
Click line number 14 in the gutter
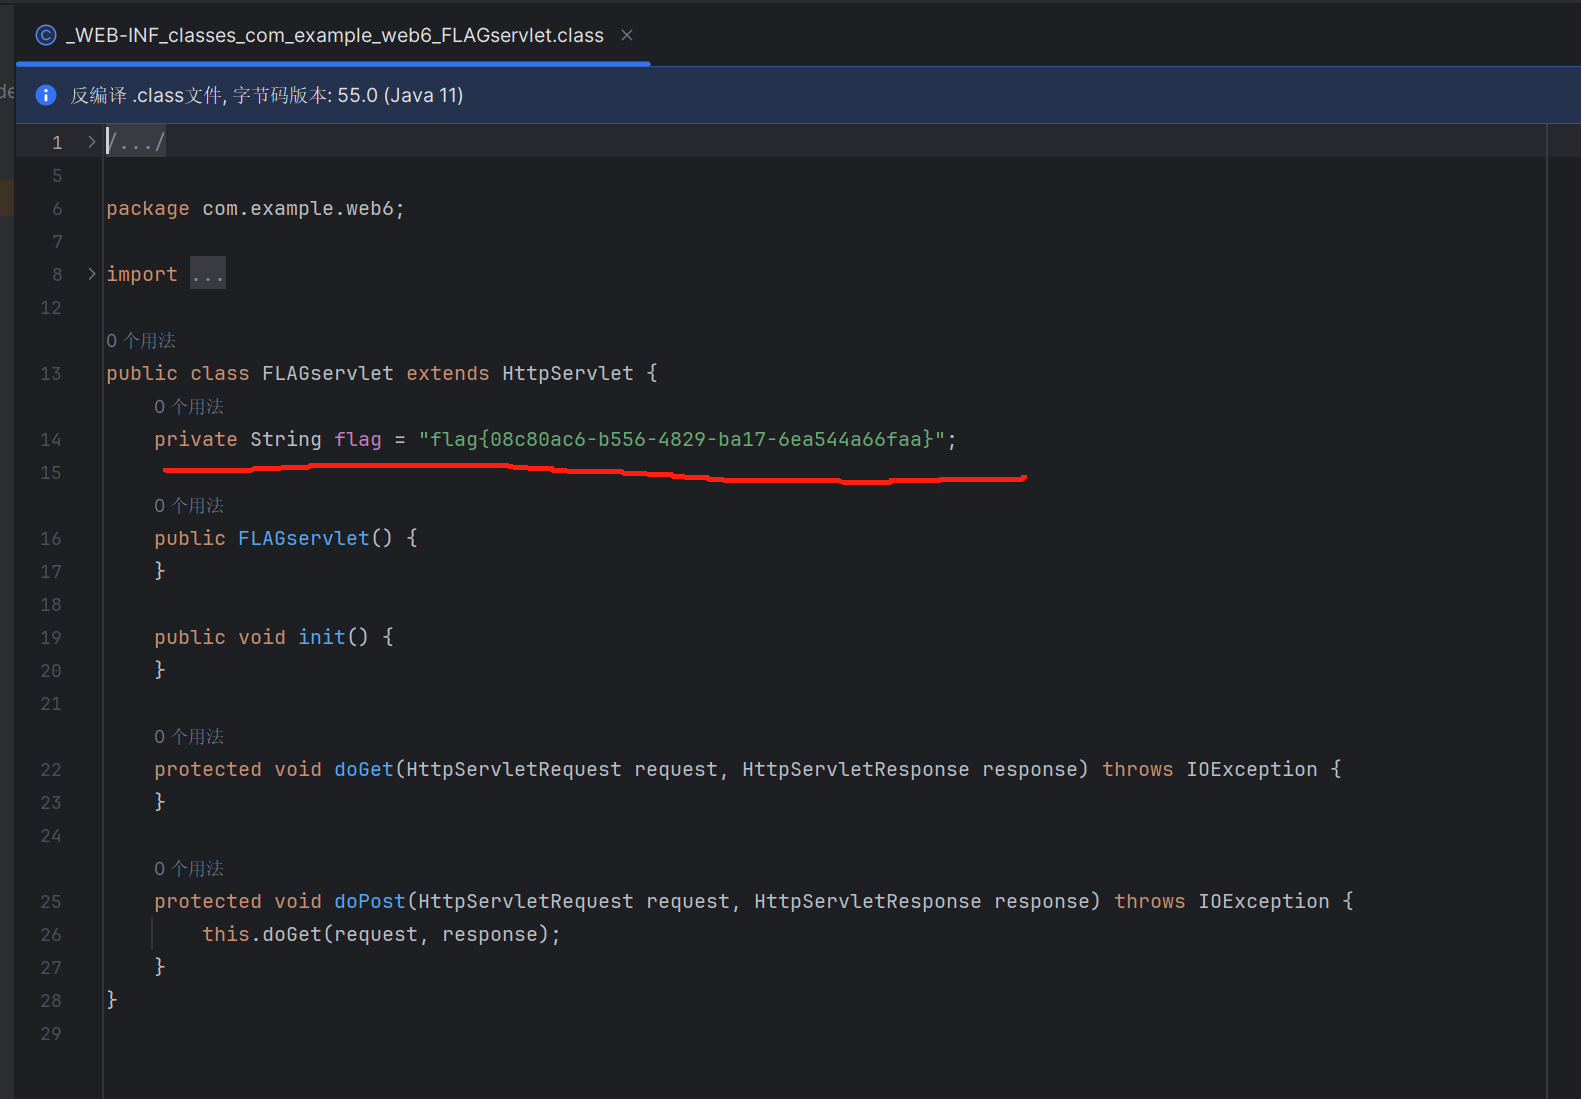[51, 440]
